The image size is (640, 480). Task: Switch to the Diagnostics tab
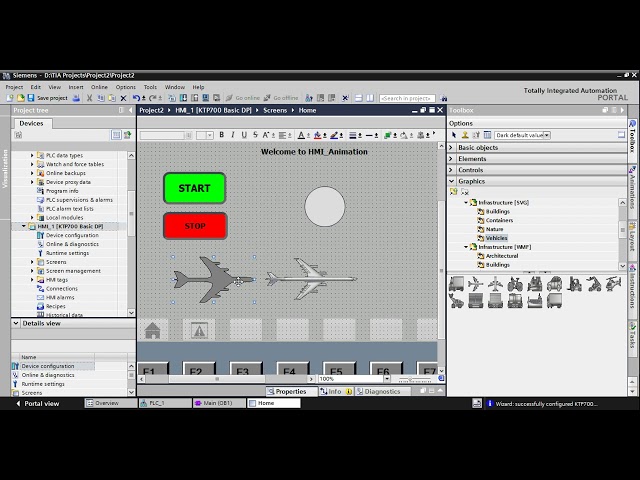coord(382,391)
